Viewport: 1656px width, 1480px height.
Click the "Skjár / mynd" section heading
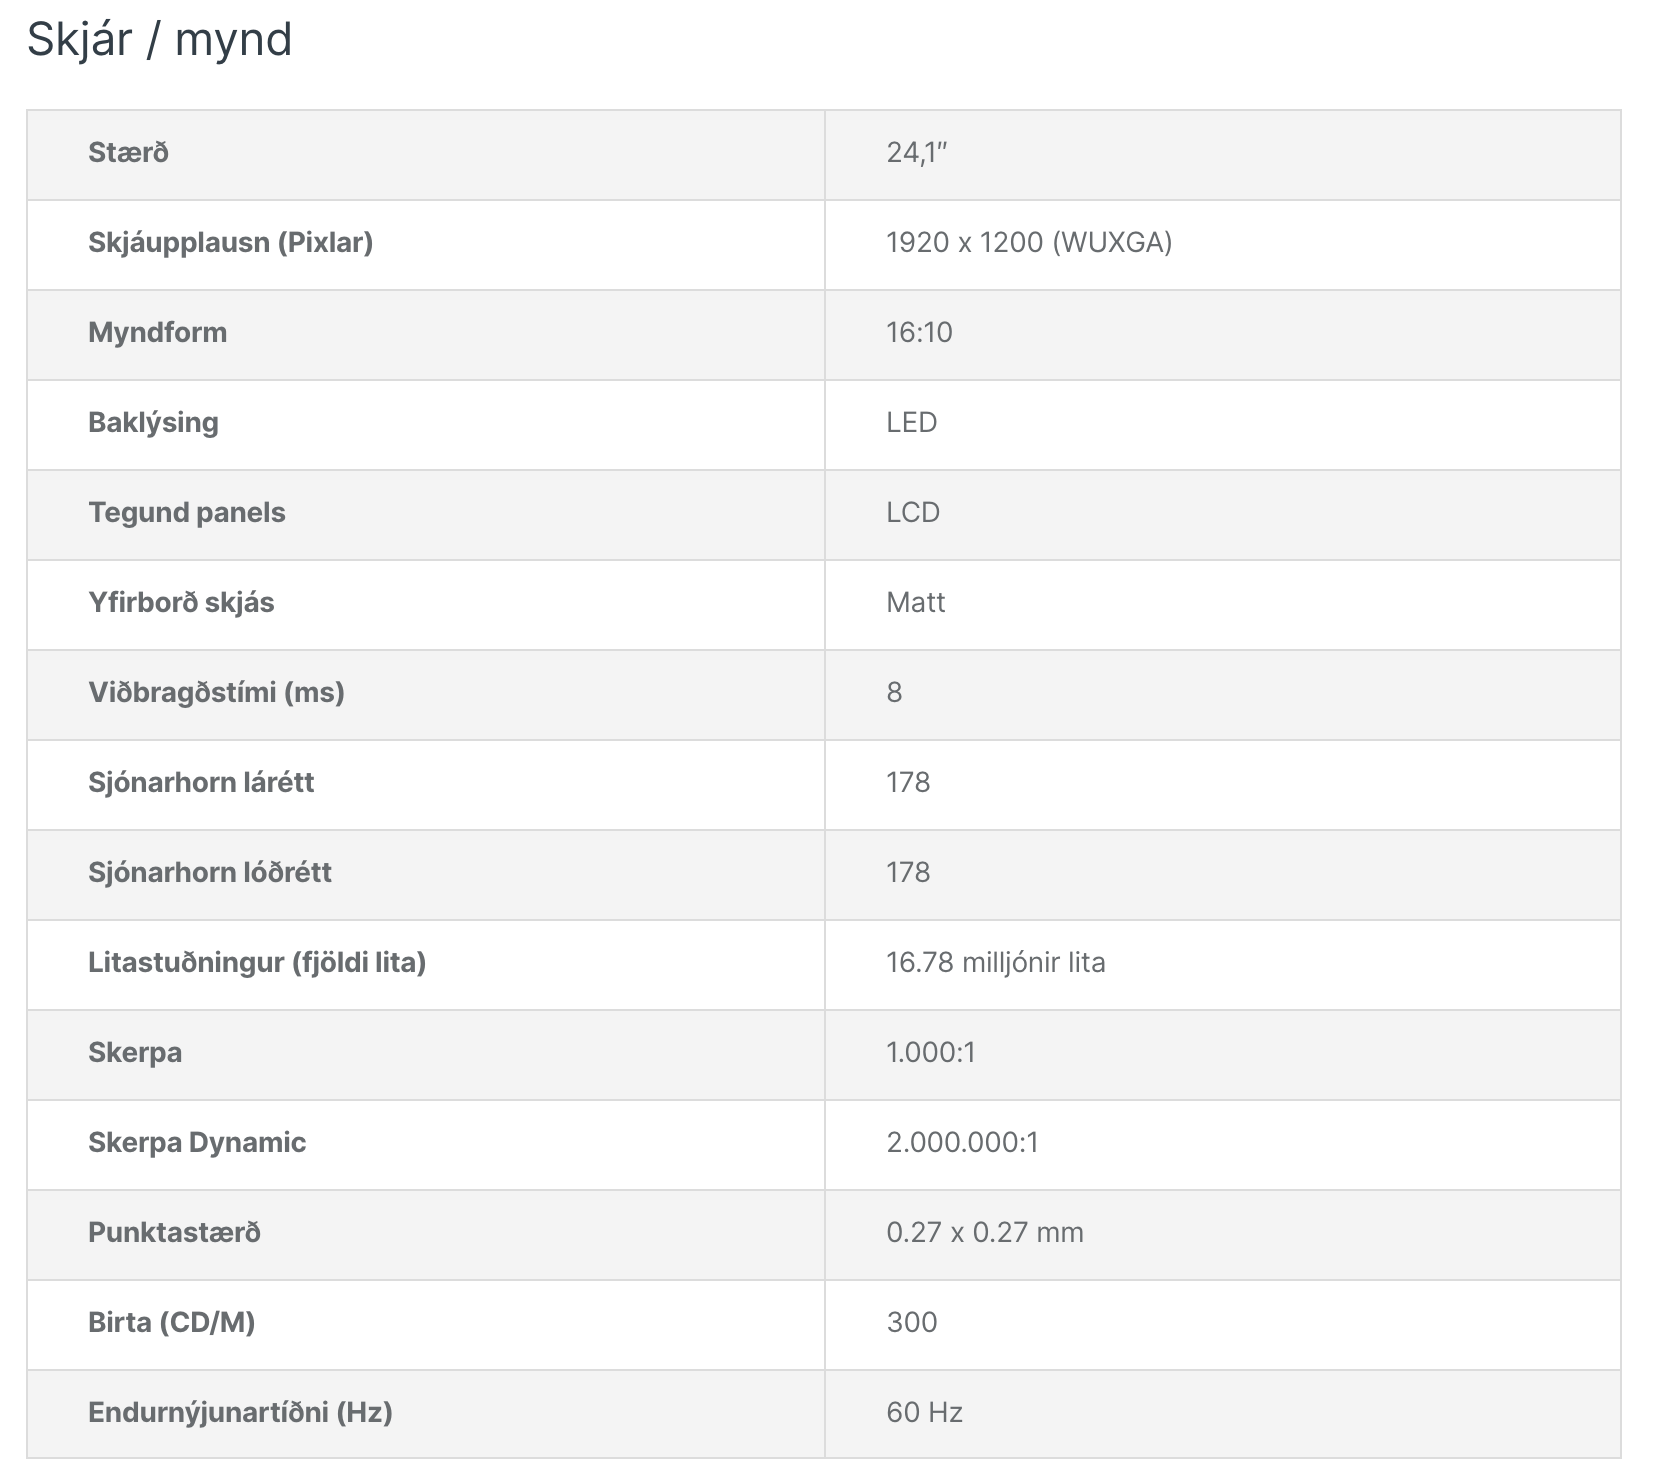point(159,40)
